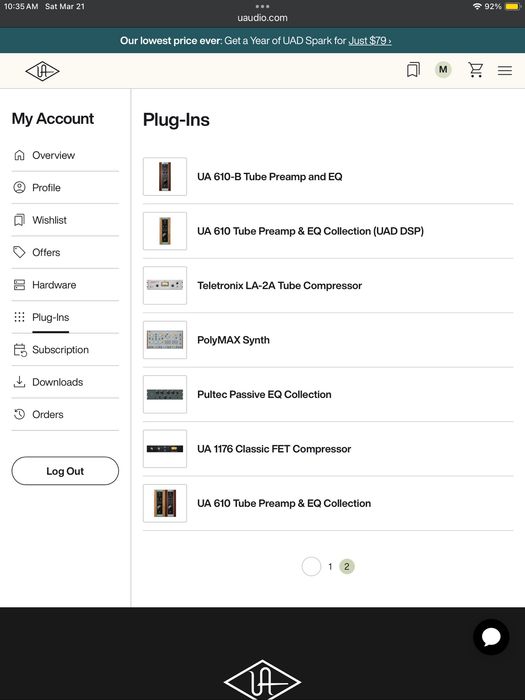Image resolution: width=525 pixels, height=700 pixels.
Task: Open the account avatar labeled M
Action: [x=443, y=70]
